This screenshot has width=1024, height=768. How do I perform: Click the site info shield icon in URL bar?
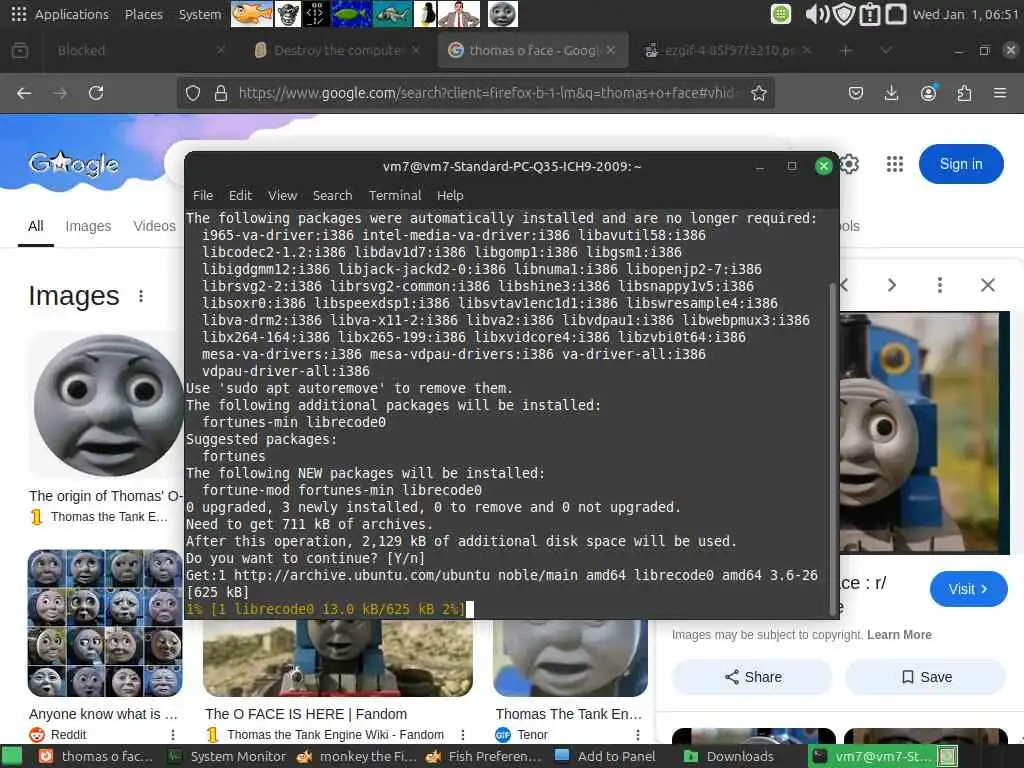193,93
